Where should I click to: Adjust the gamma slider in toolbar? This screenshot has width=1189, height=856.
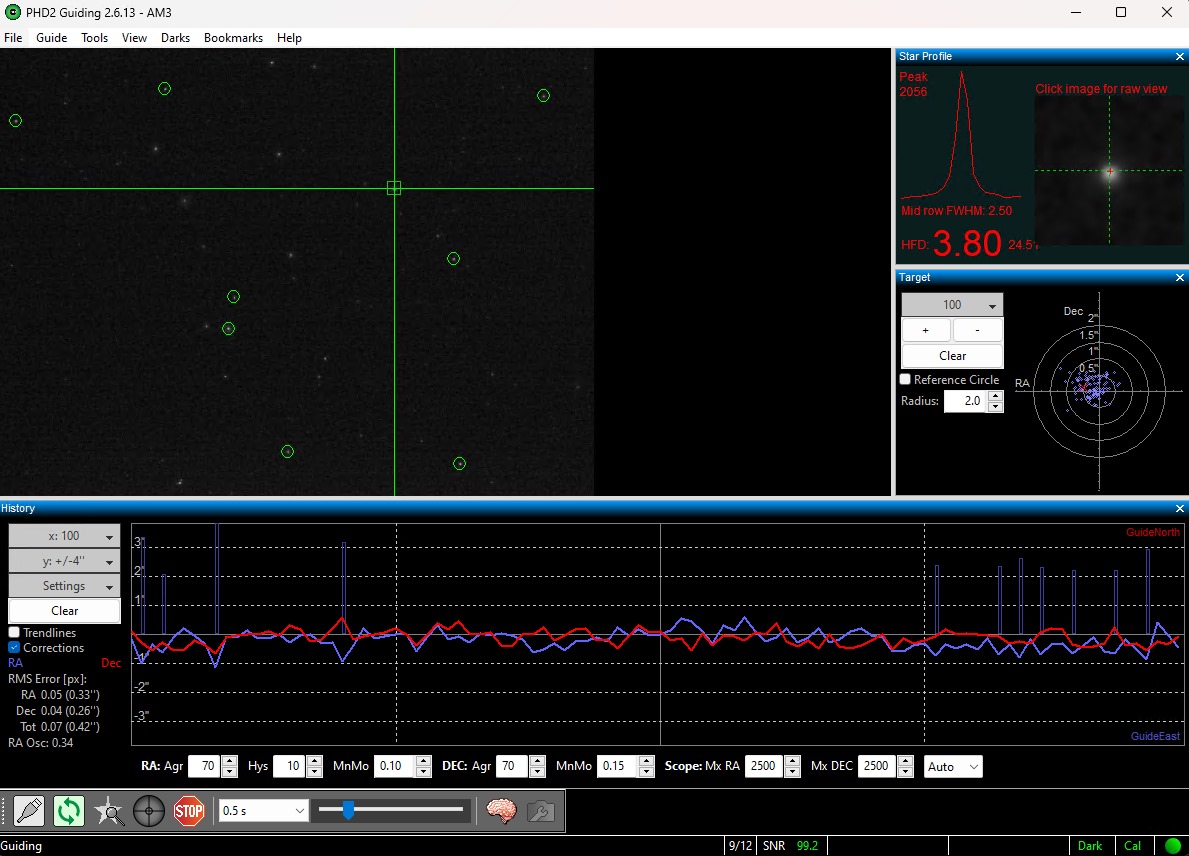click(348, 811)
